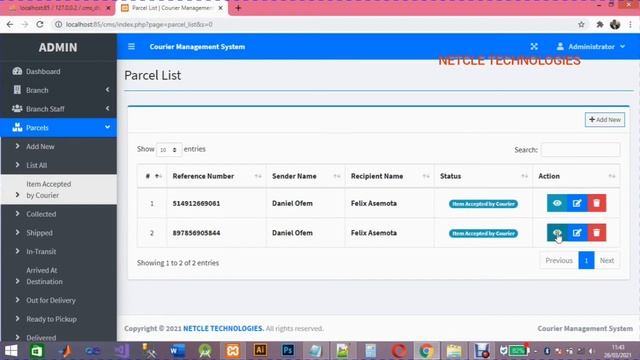The height and width of the screenshot is (360, 640).
Task: Click the fullscreen expand icon in header
Action: 534,47
